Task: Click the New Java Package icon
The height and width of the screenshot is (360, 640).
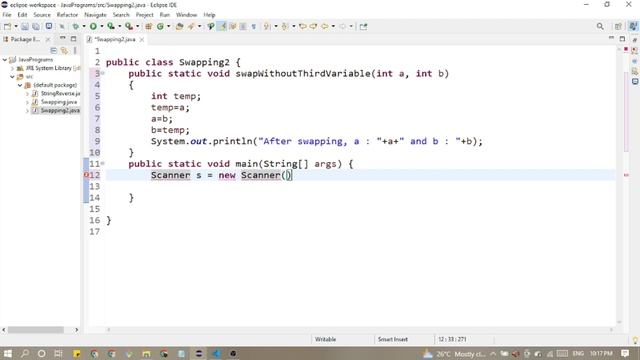Action: click(149, 27)
